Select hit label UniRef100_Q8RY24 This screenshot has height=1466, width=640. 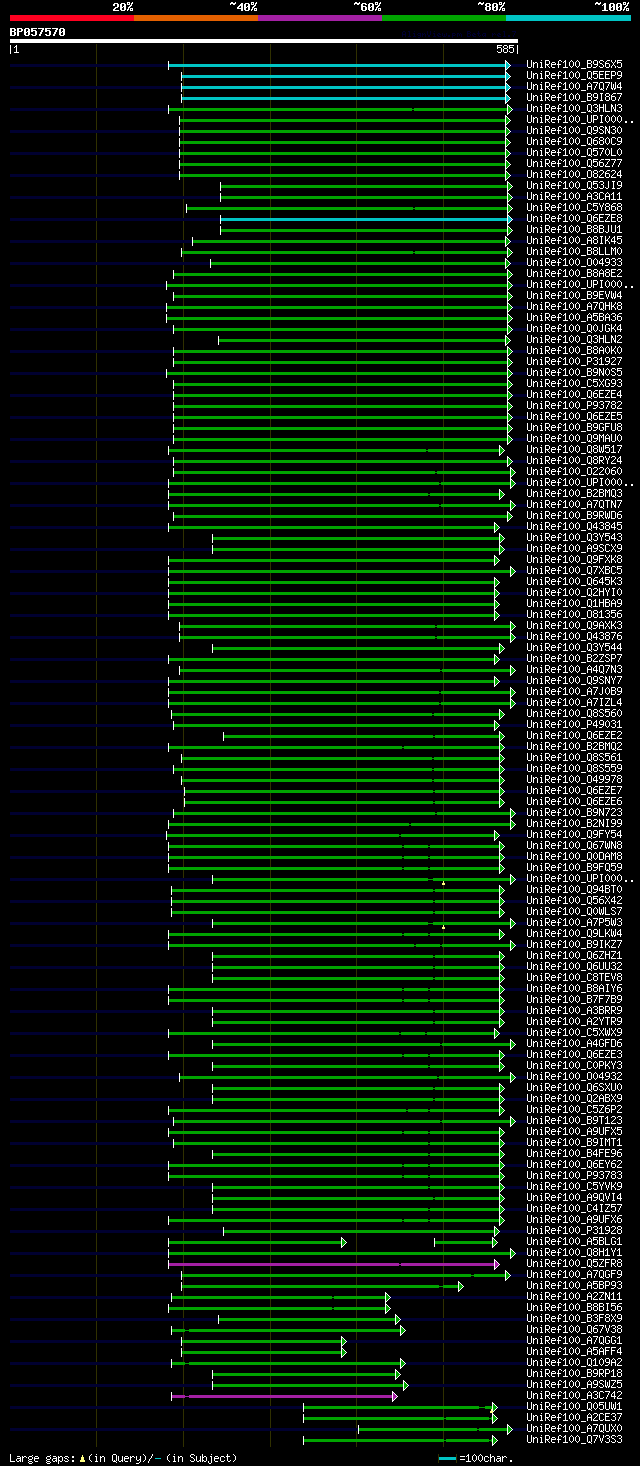[x=574, y=460]
